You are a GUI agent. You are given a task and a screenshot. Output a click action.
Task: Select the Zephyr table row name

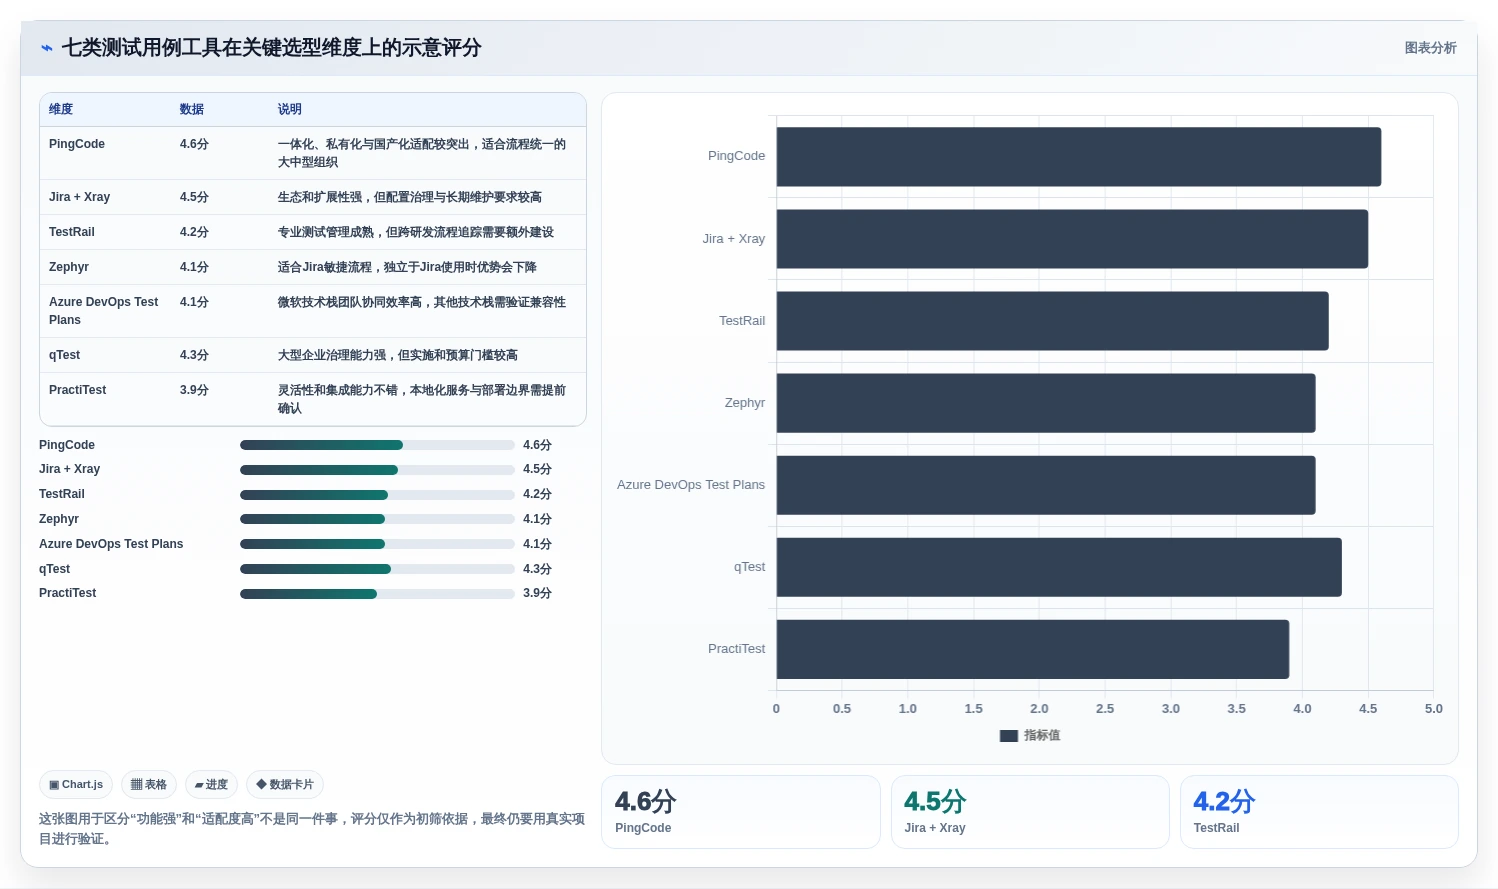click(x=69, y=267)
